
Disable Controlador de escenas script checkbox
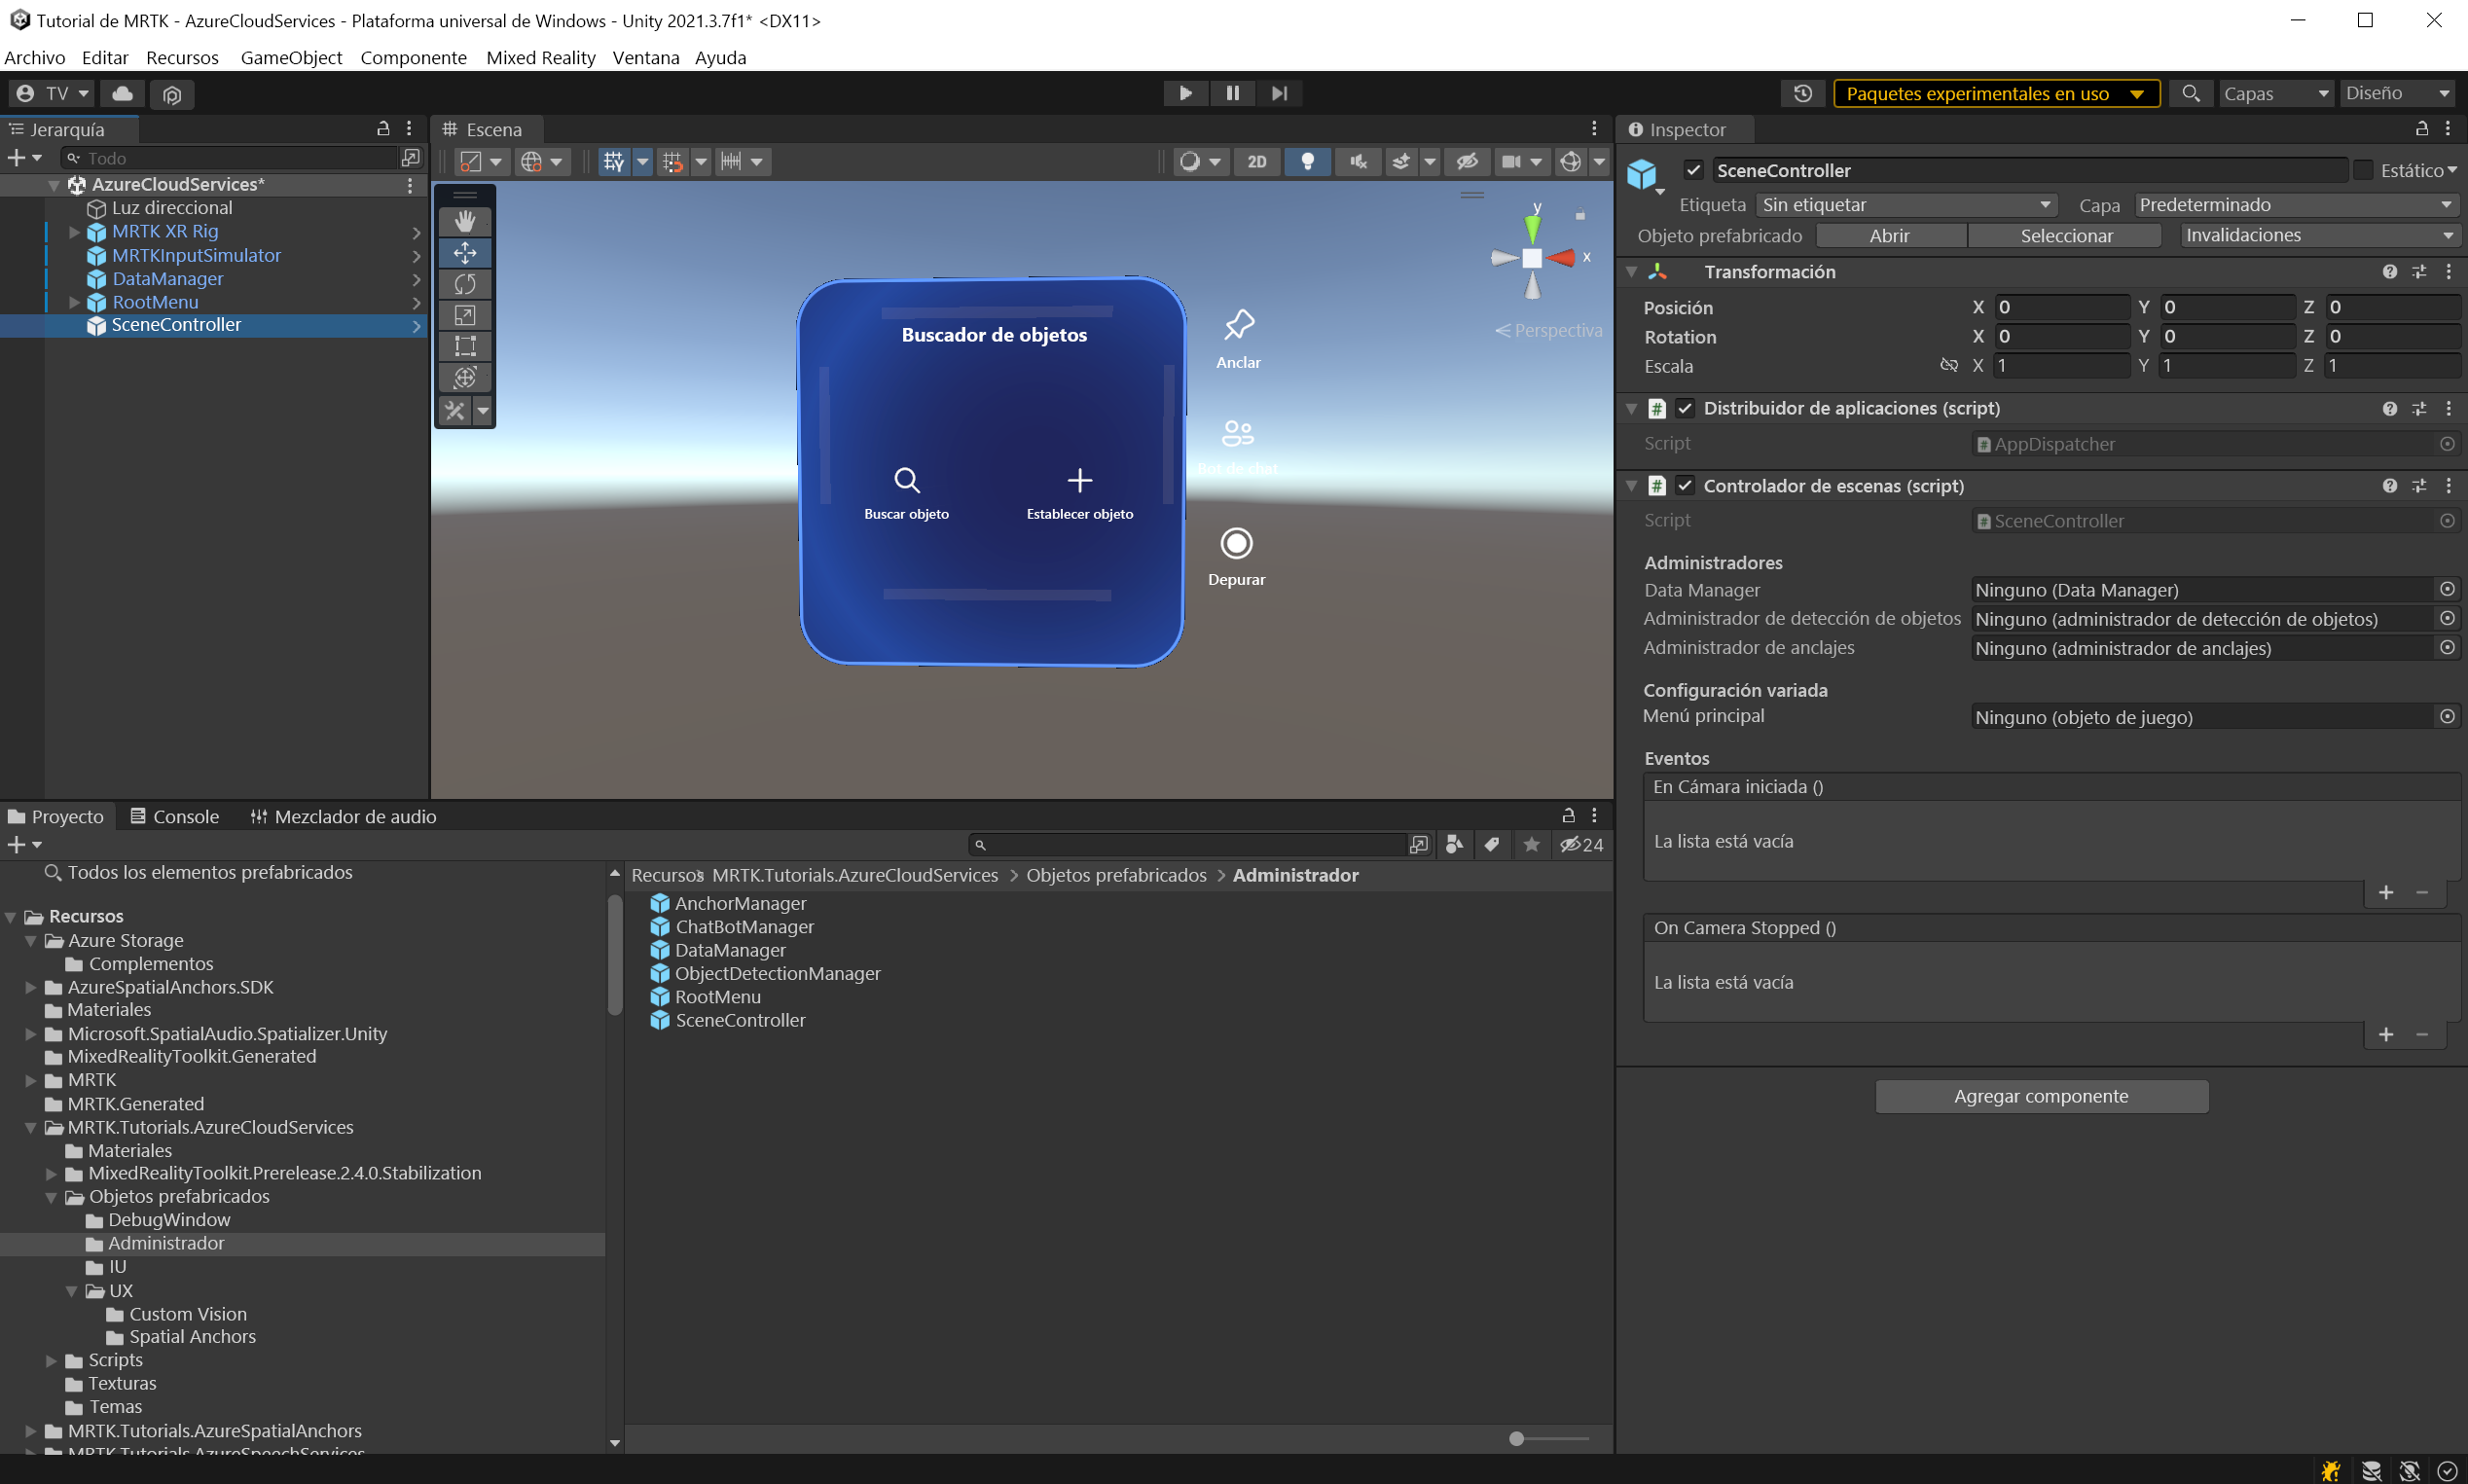[x=1685, y=485]
